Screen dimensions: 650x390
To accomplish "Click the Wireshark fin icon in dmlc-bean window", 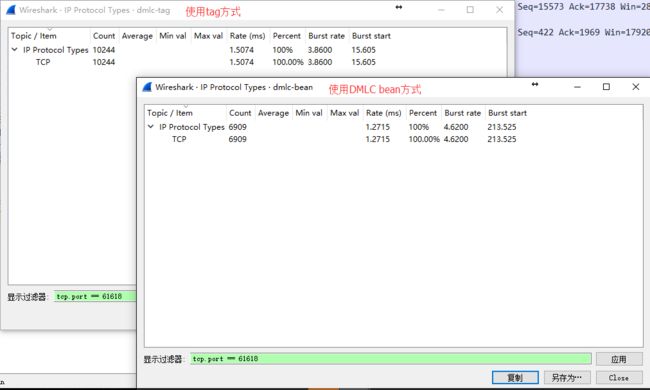I will pyautogui.click(x=147, y=87).
